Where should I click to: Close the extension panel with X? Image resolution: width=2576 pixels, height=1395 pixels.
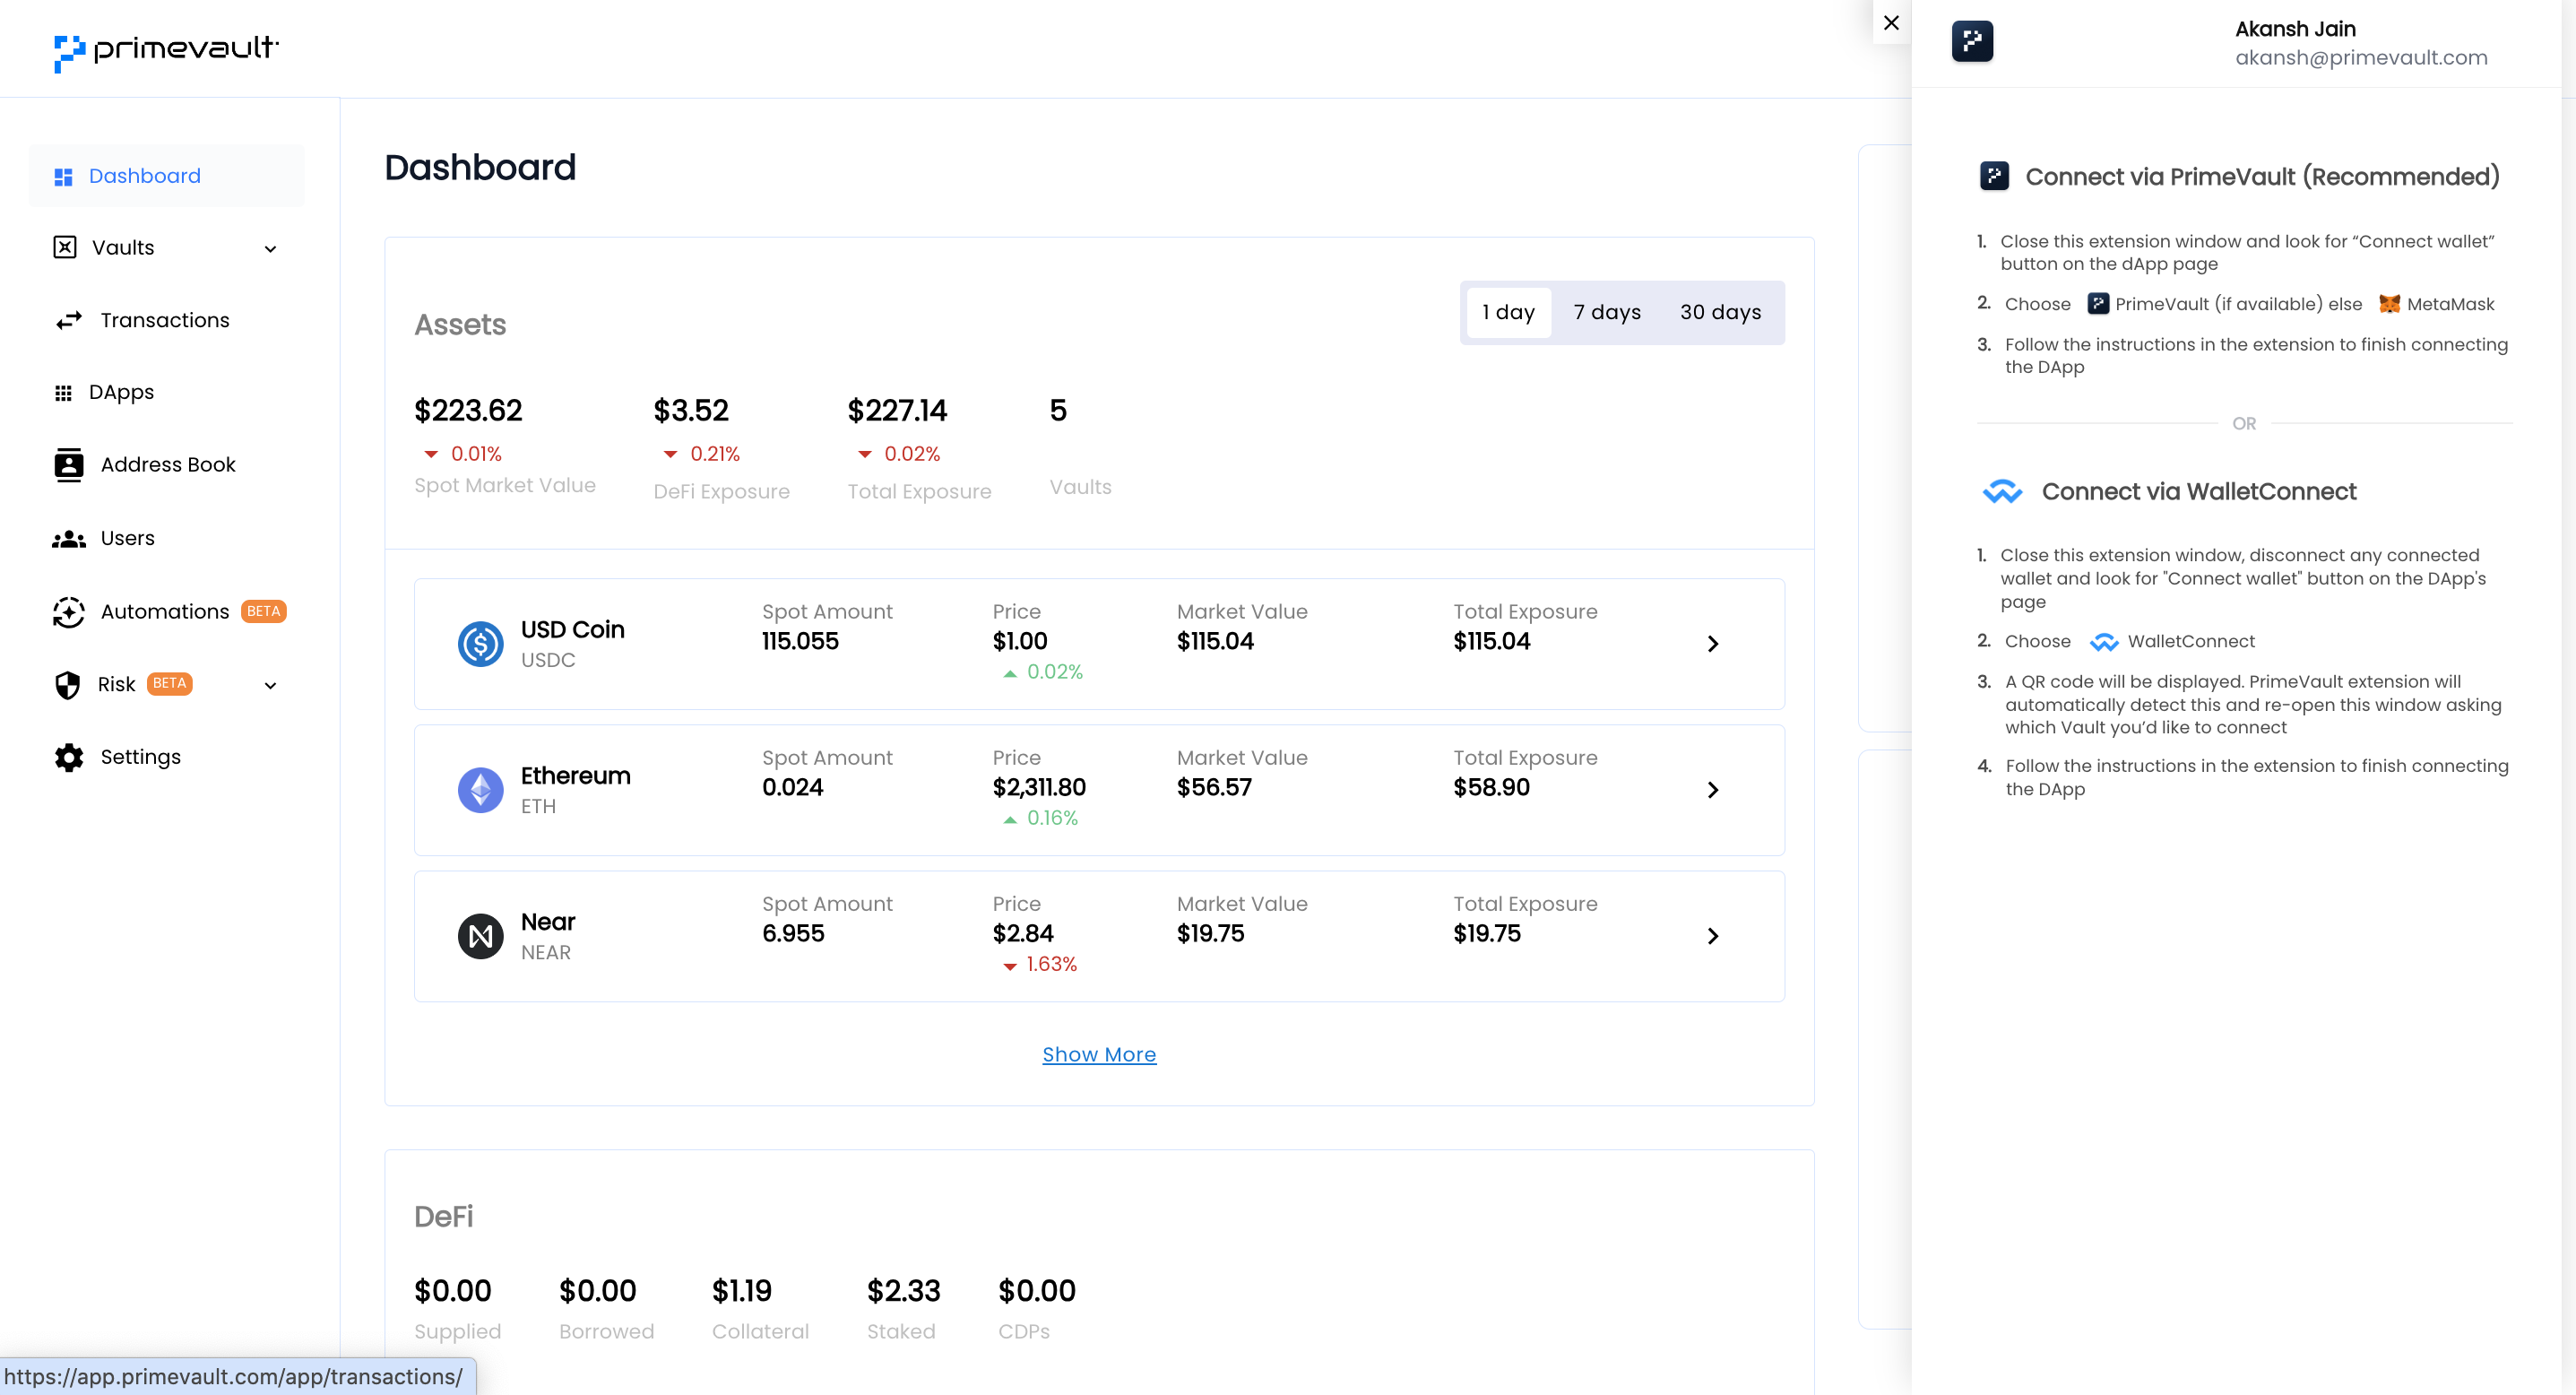1891,22
